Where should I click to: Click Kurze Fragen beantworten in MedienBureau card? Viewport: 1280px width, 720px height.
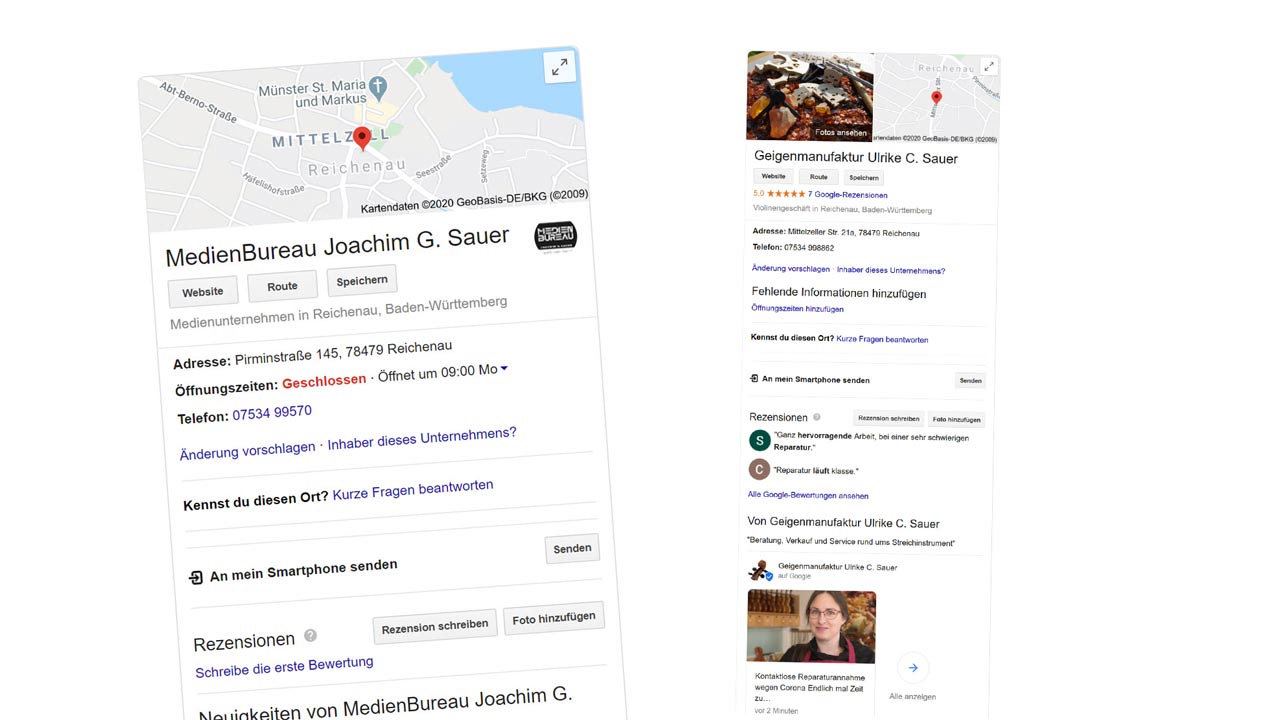[412, 490]
